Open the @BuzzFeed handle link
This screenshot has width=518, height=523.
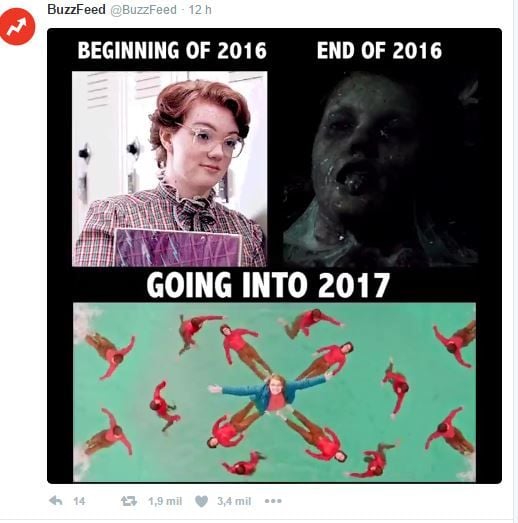[143, 10]
